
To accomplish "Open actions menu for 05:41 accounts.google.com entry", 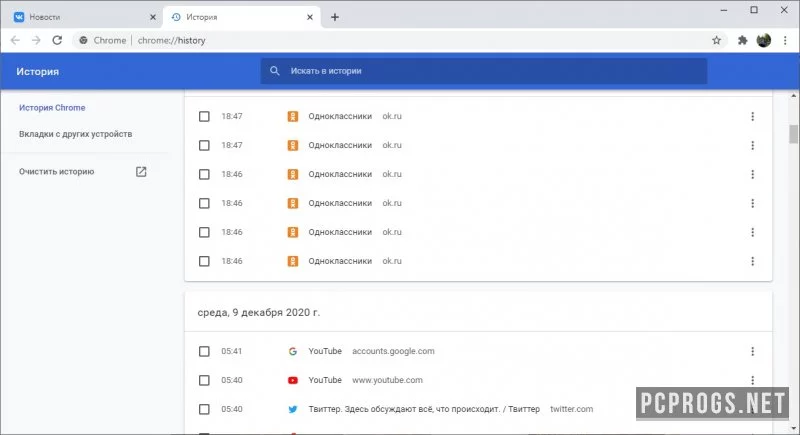I will tap(753, 351).
